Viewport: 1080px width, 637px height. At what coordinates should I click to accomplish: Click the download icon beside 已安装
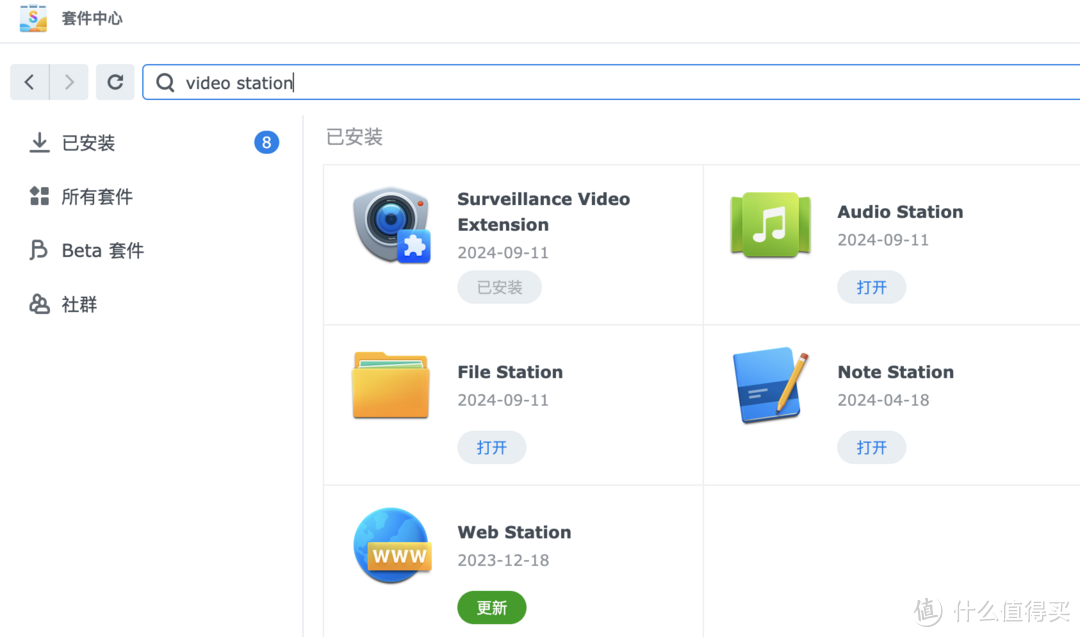(39, 142)
